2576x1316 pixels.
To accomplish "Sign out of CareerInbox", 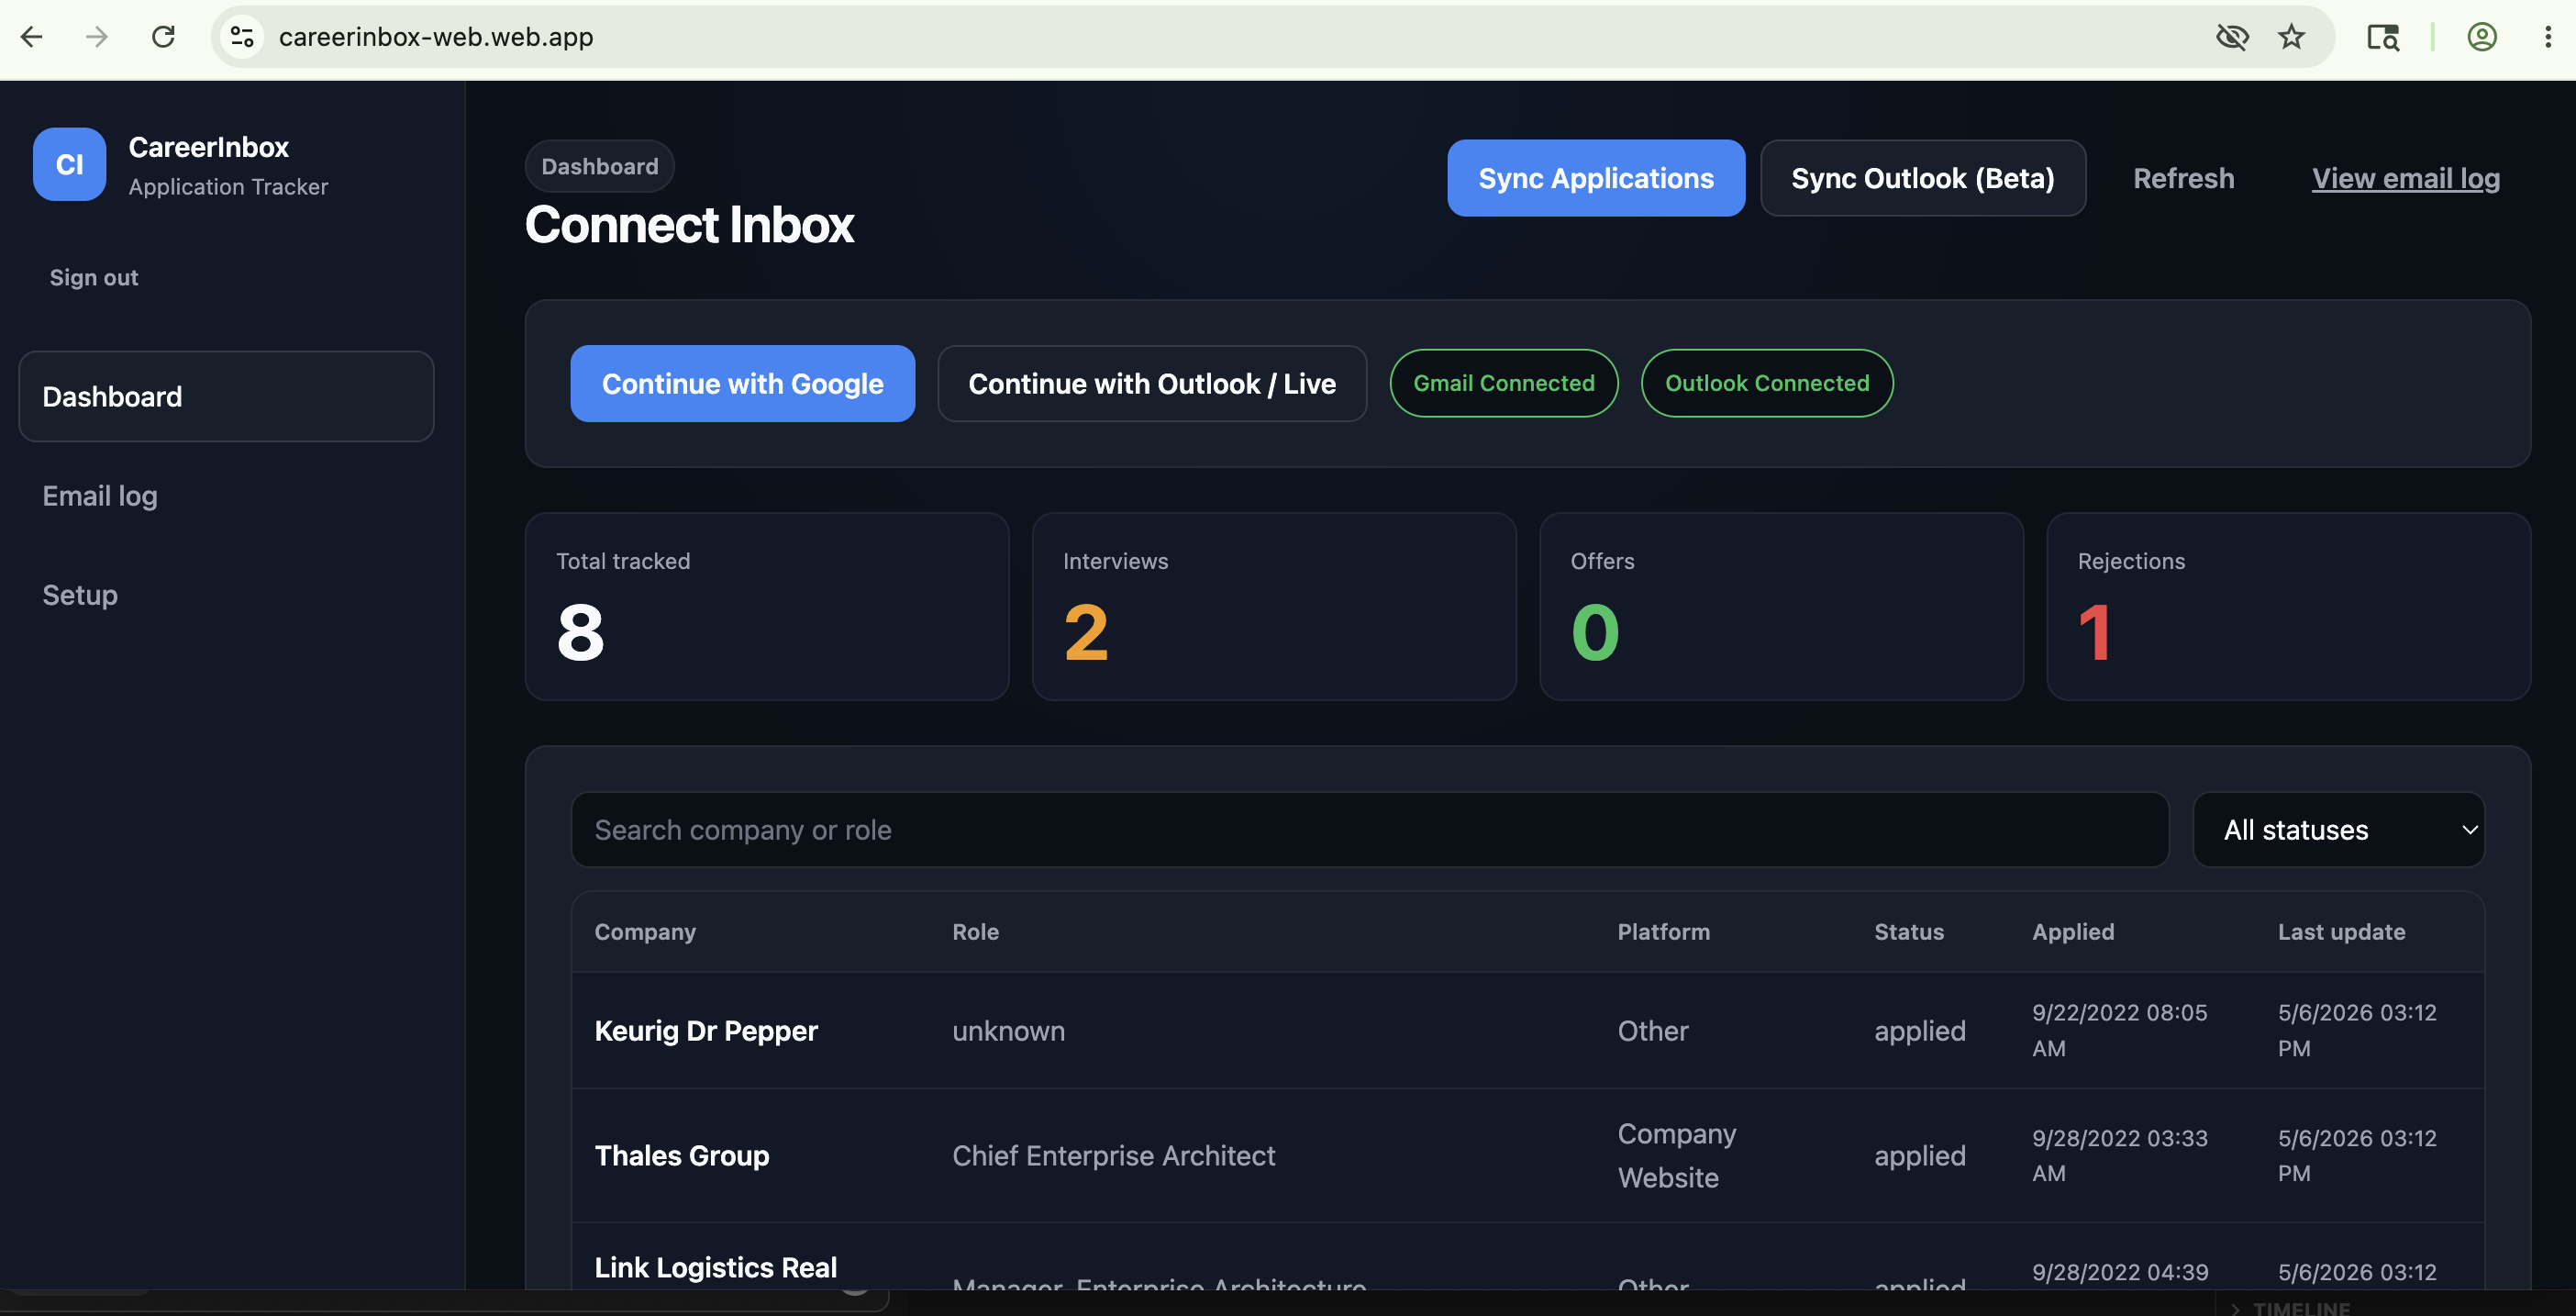I will [x=94, y=277].
